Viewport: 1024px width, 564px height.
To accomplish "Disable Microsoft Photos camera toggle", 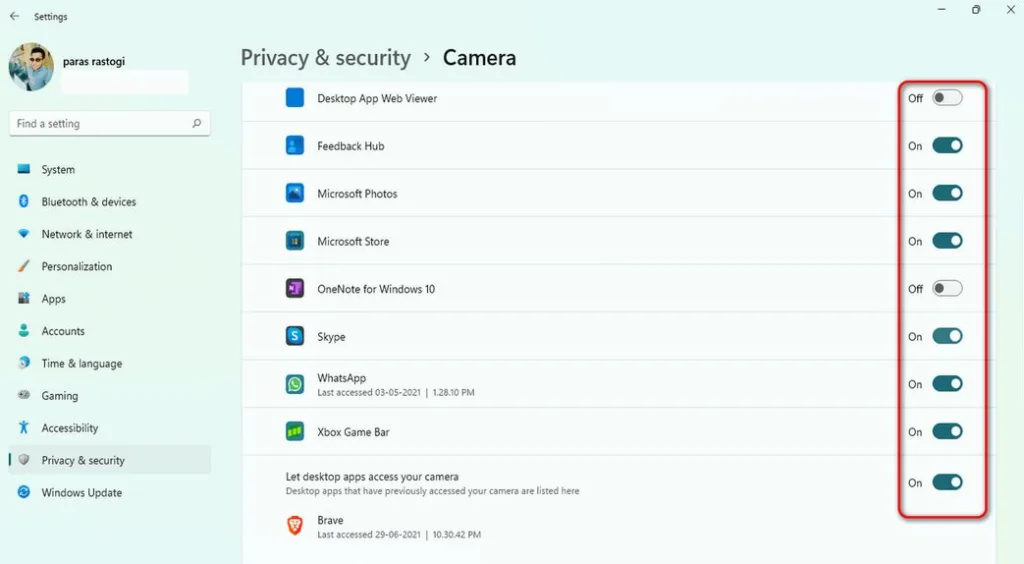I will (947, 193).
